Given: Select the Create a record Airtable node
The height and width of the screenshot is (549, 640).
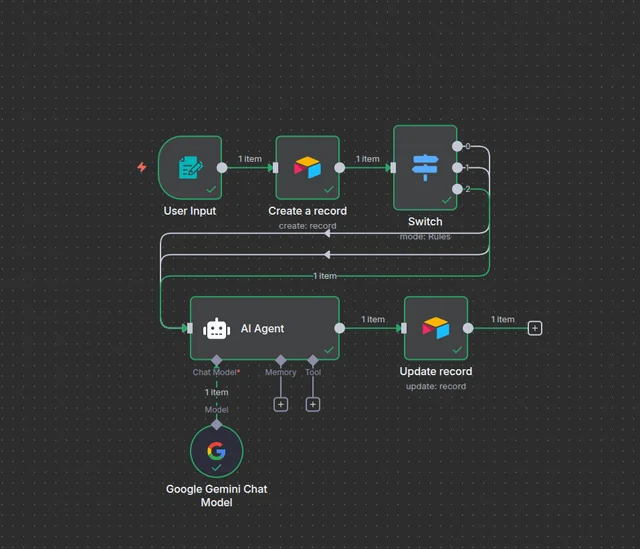Looking at the screenshot, I should [308, 167].
